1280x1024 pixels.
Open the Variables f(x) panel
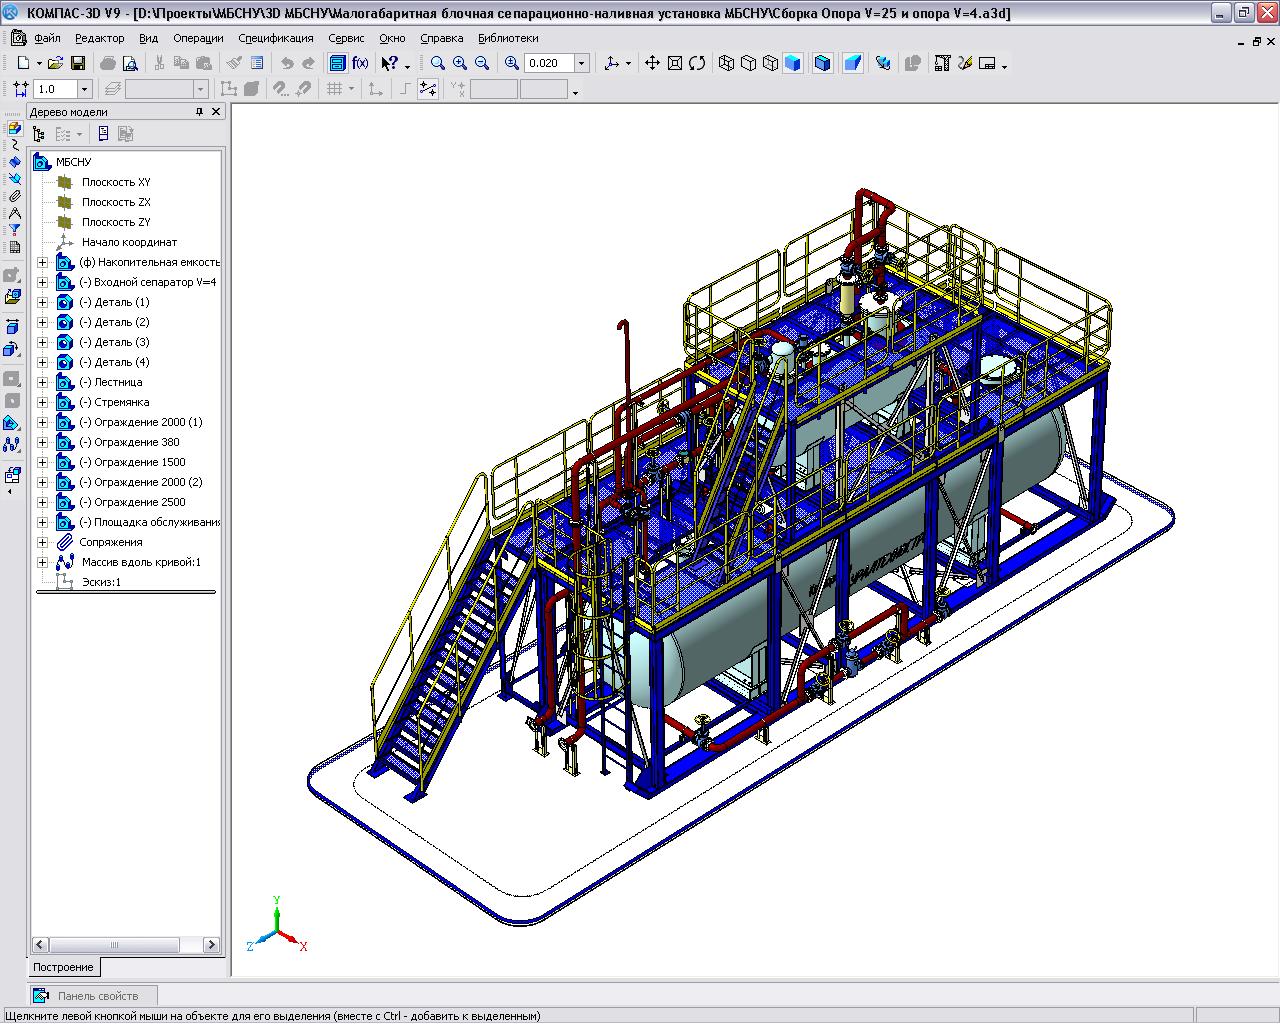(360, 63)
